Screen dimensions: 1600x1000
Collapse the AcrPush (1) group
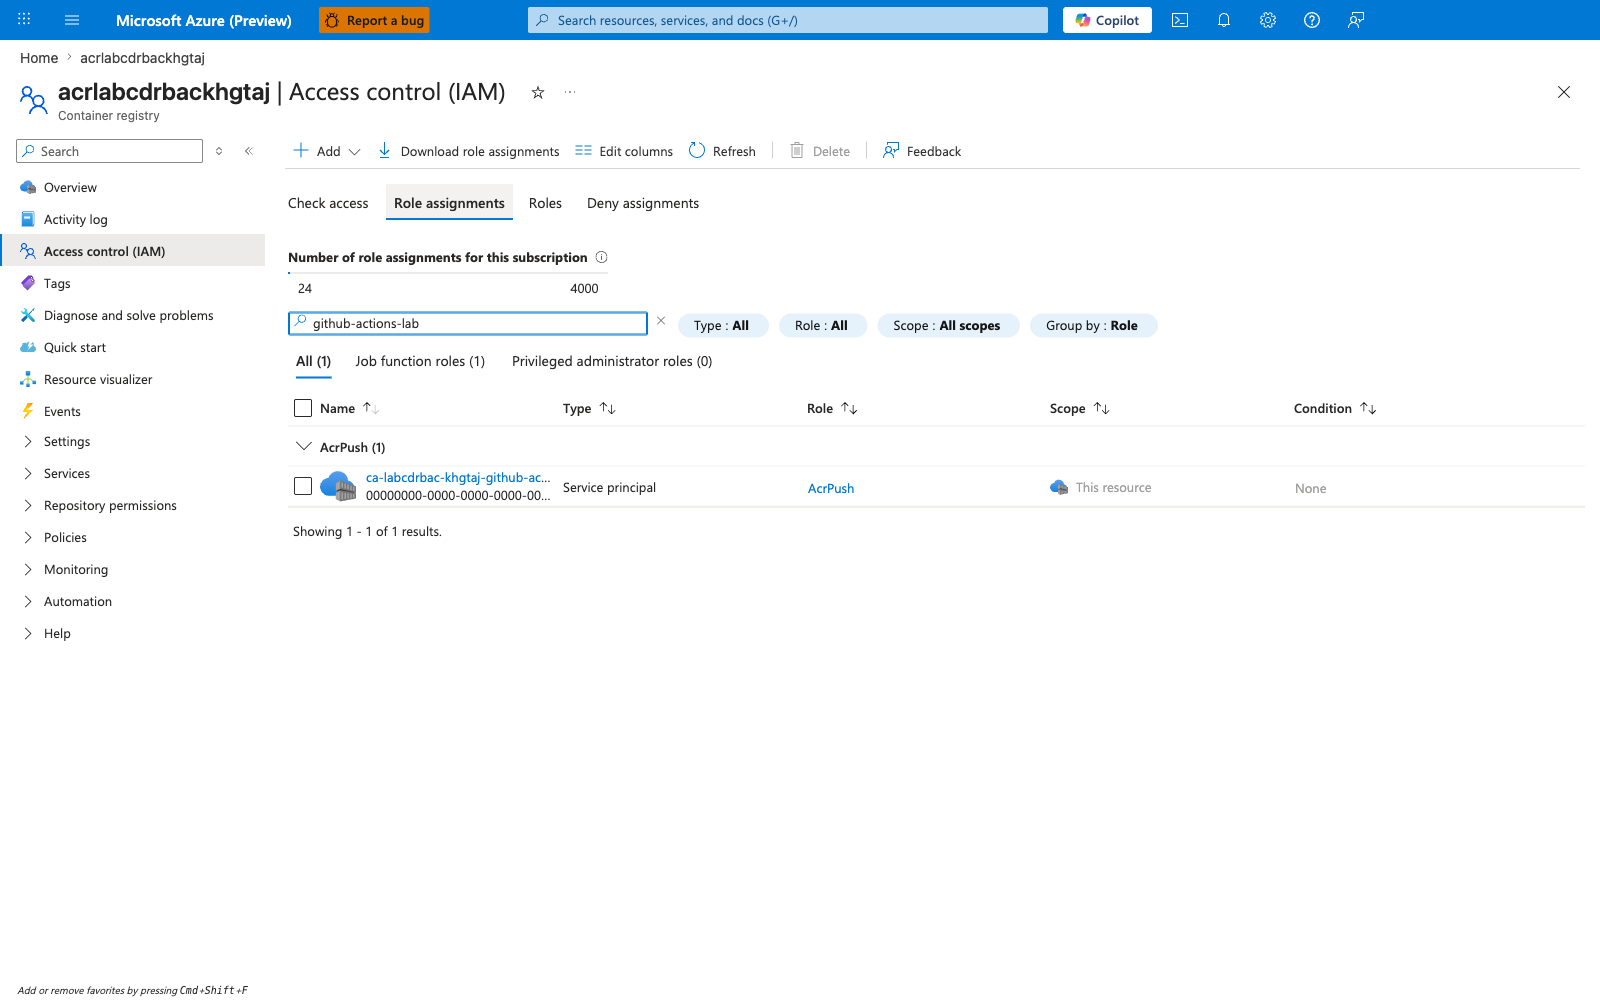[x=303, y=446]
